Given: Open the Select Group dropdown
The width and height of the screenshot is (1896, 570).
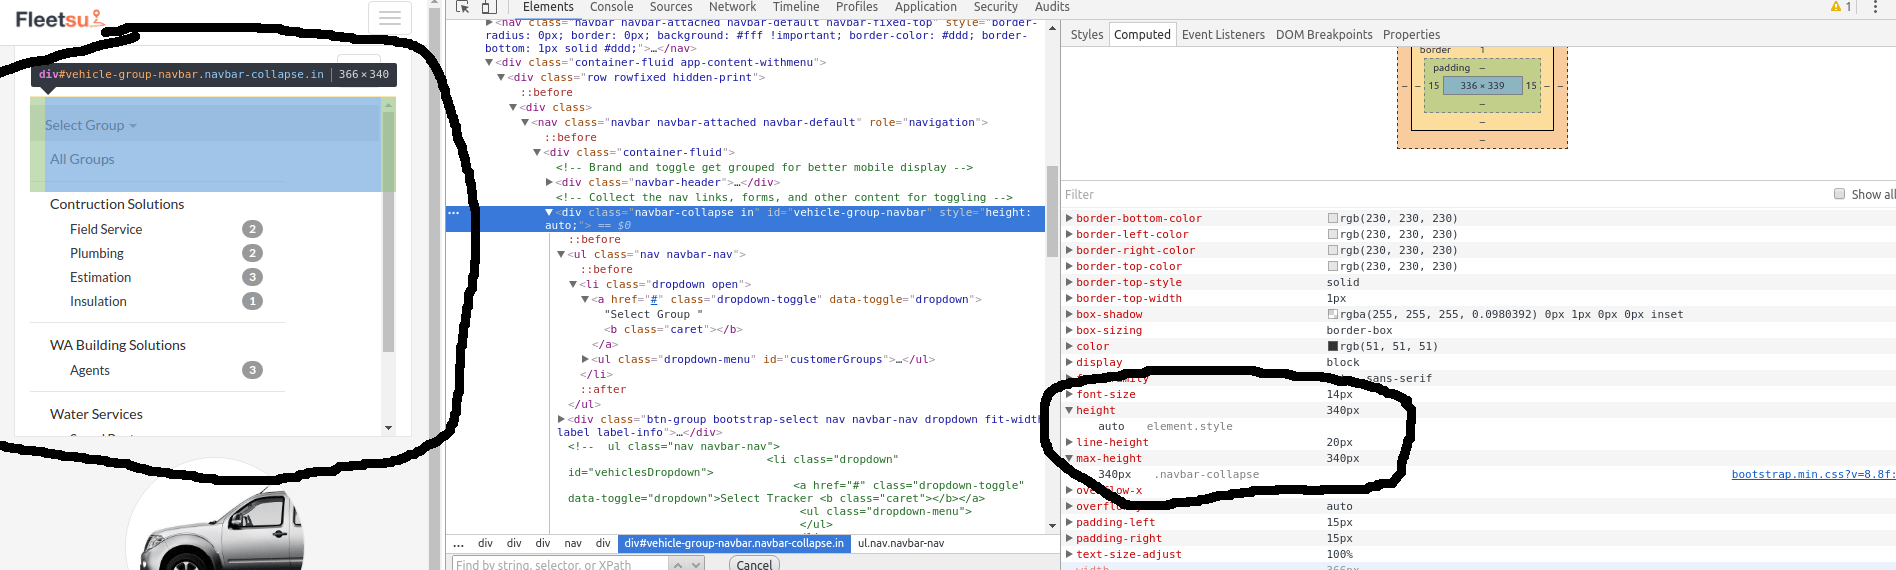Looking at the screenshot, I should [x=90, y=125].
